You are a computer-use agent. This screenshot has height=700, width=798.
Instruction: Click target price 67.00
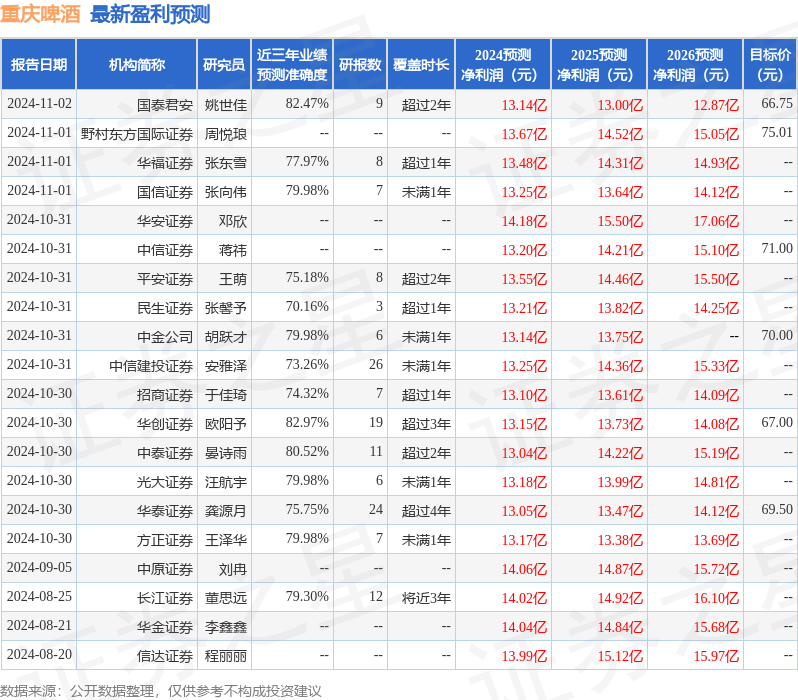777,423
